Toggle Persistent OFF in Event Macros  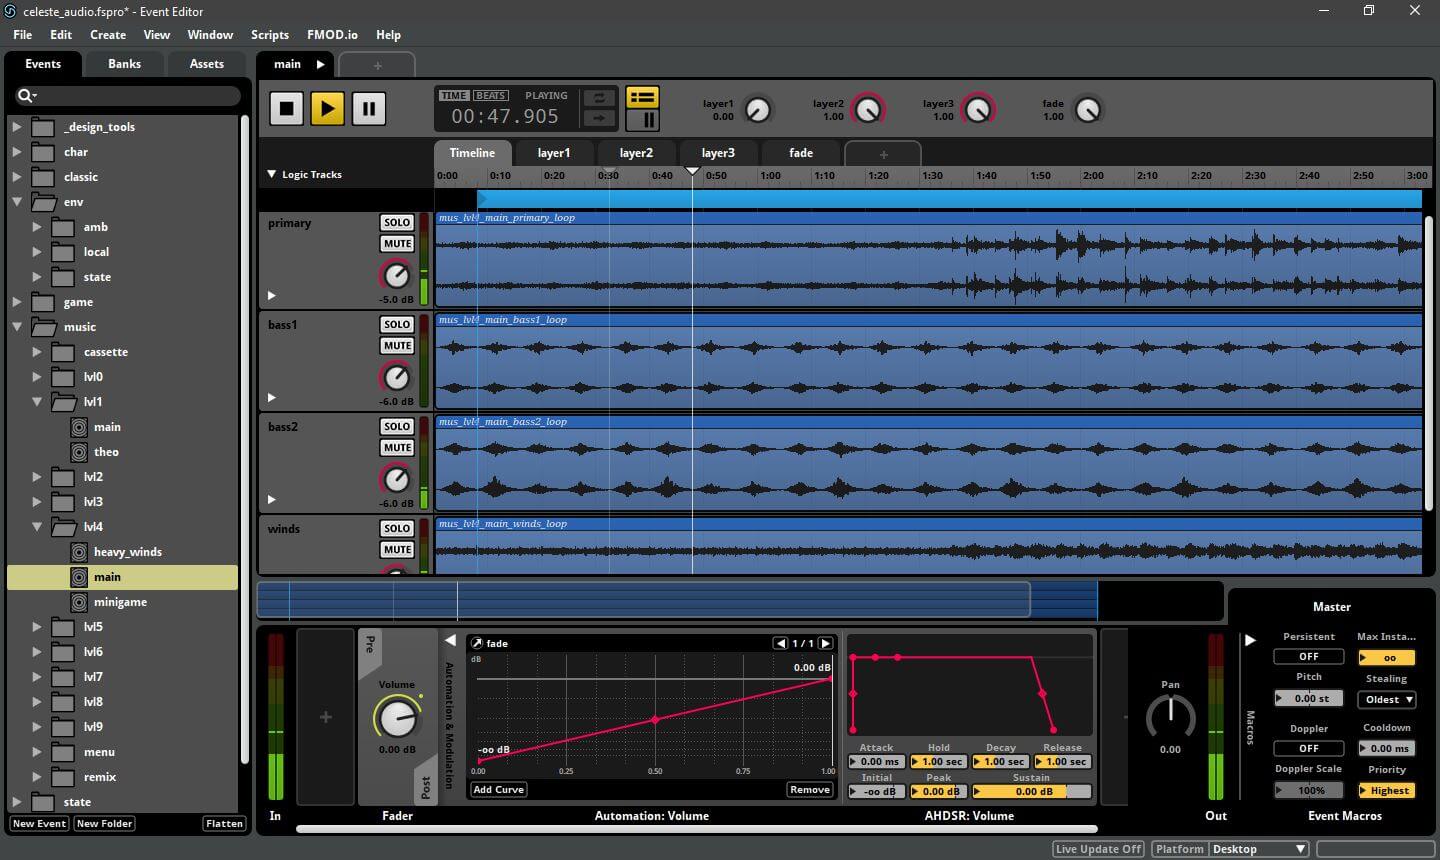click(1308, 657)
